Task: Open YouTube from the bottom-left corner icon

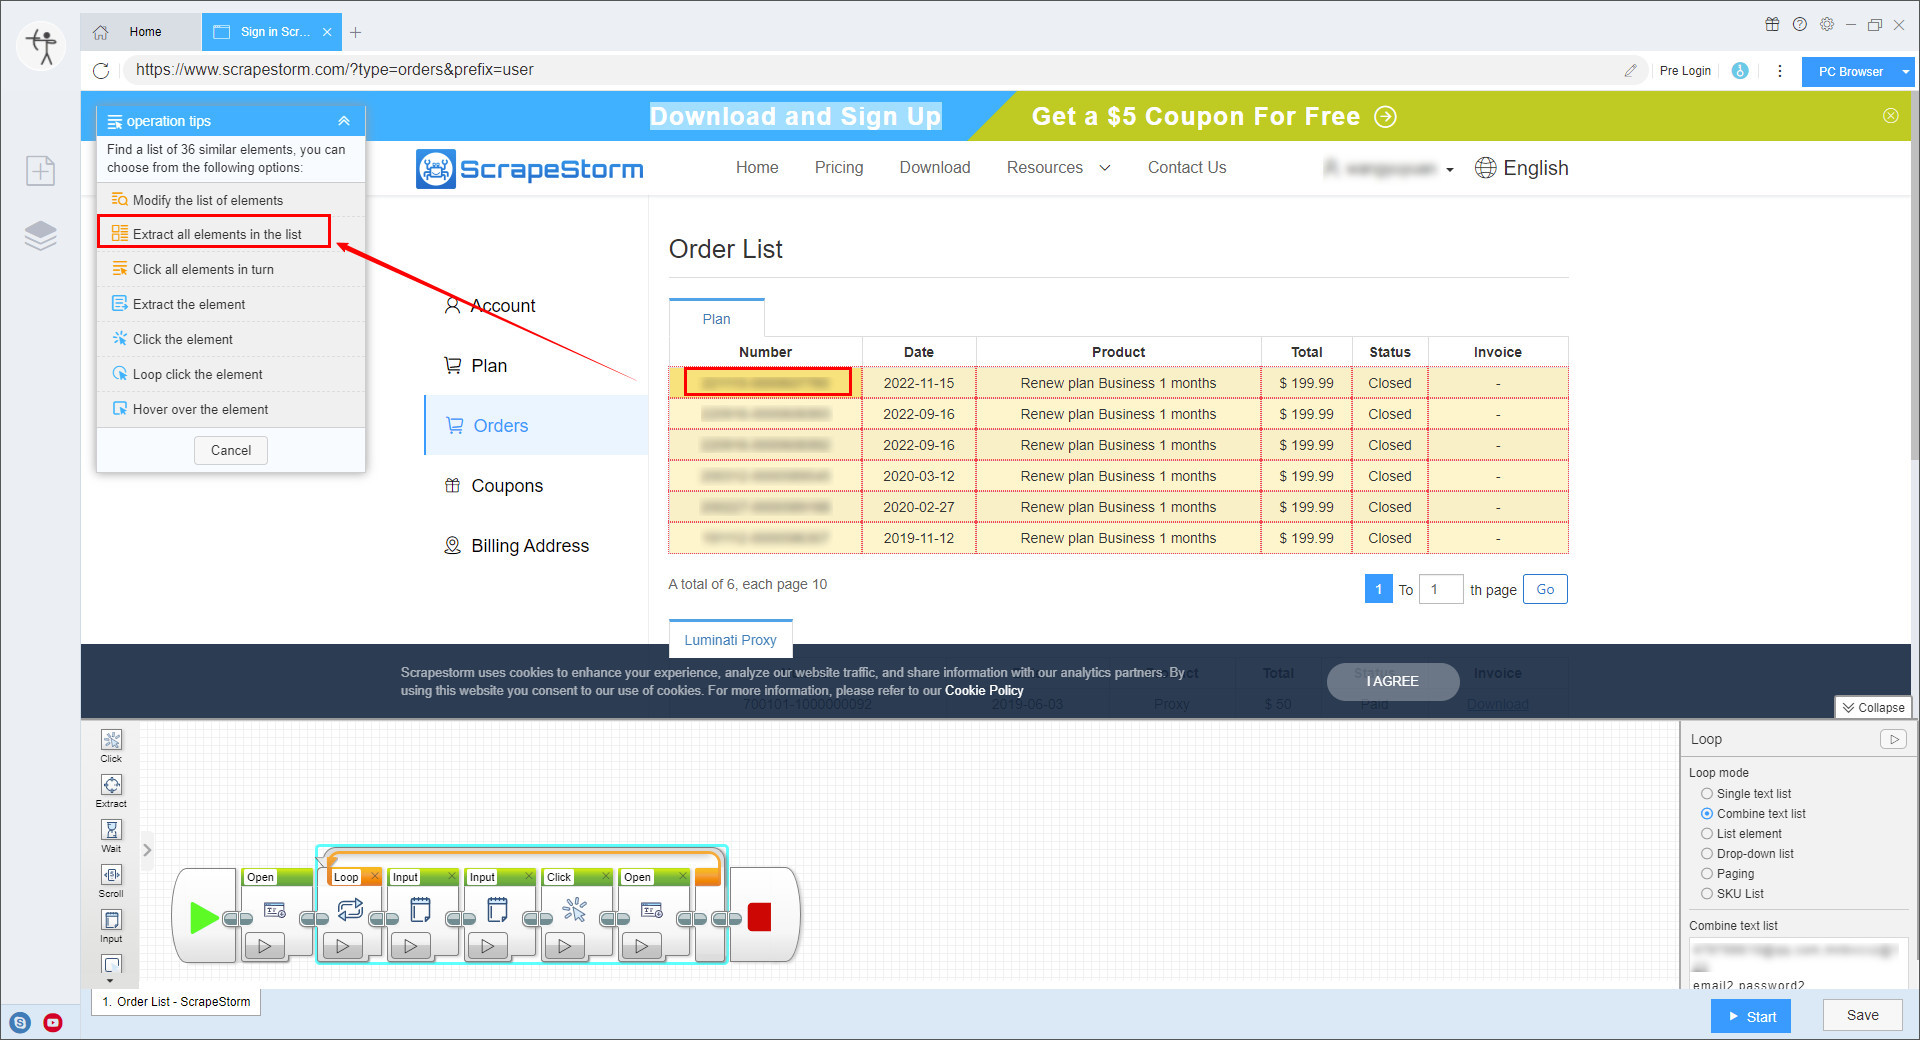Action: [53, 1022]
